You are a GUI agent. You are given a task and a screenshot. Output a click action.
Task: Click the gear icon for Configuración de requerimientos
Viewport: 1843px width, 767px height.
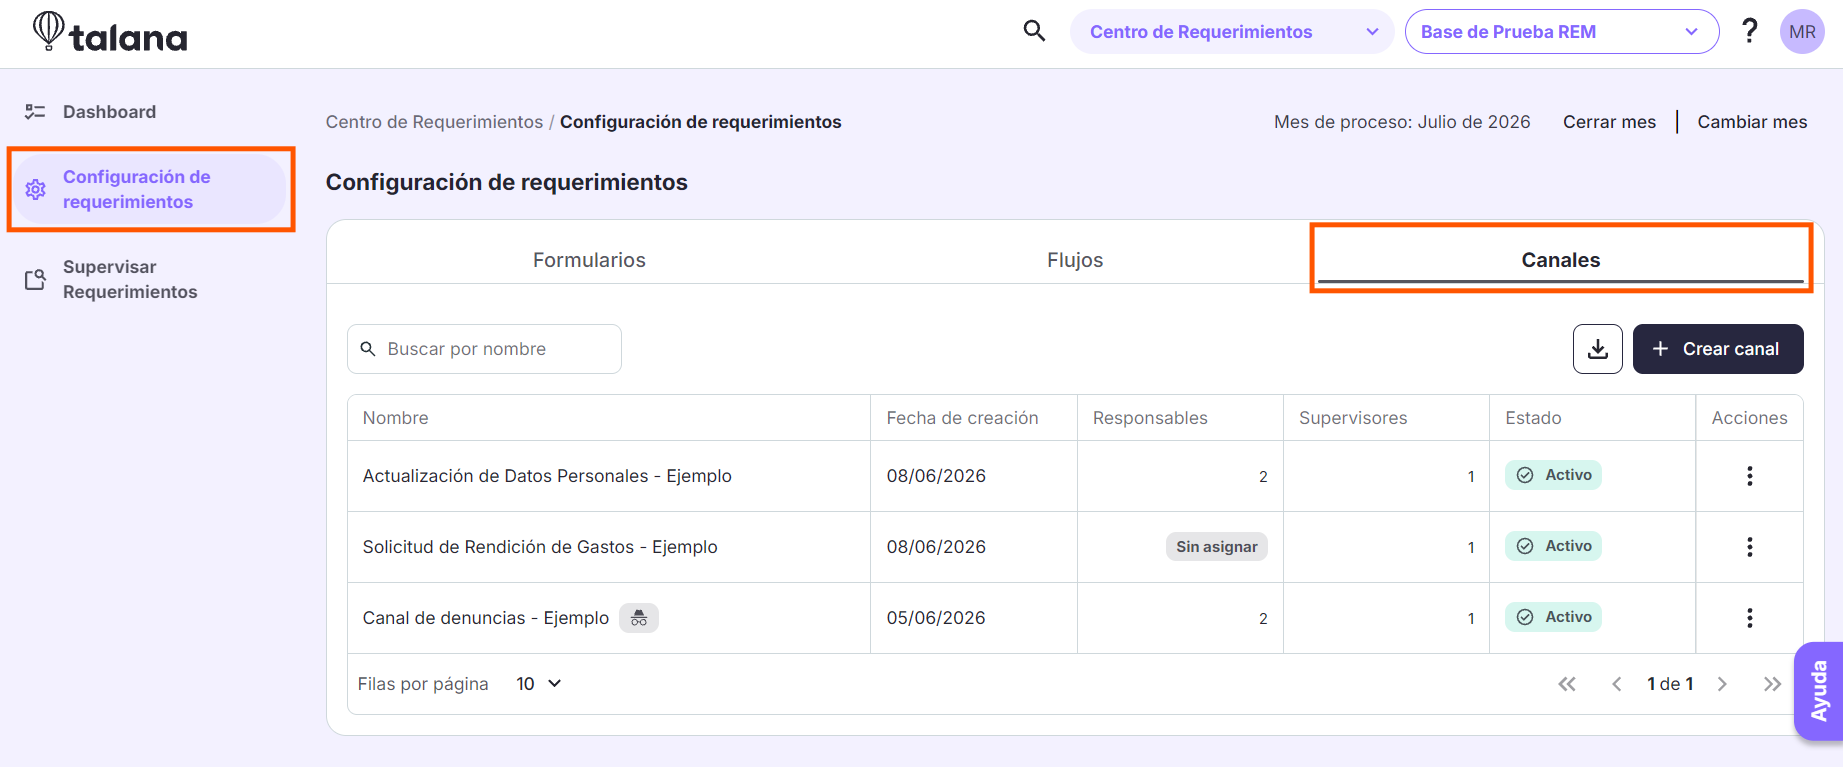[36, 189]
